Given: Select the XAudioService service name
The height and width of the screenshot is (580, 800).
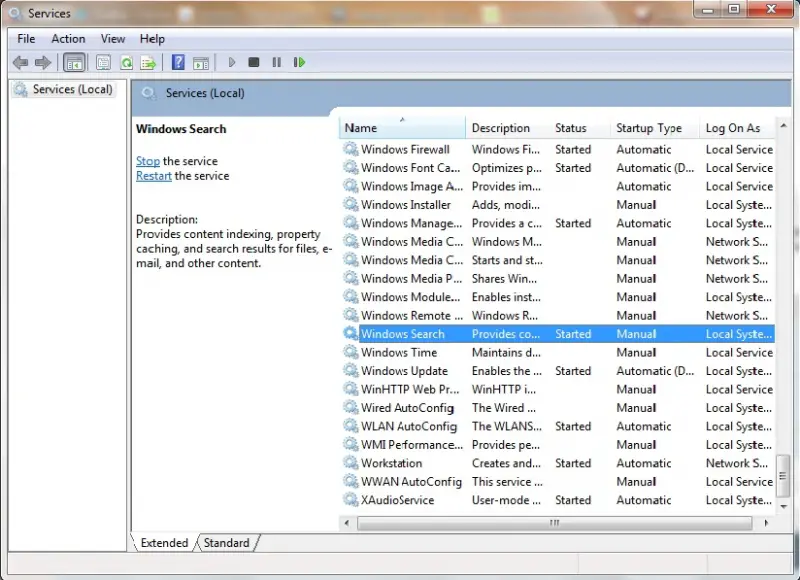Looking at the screenshot, I should tap(397, 500).
